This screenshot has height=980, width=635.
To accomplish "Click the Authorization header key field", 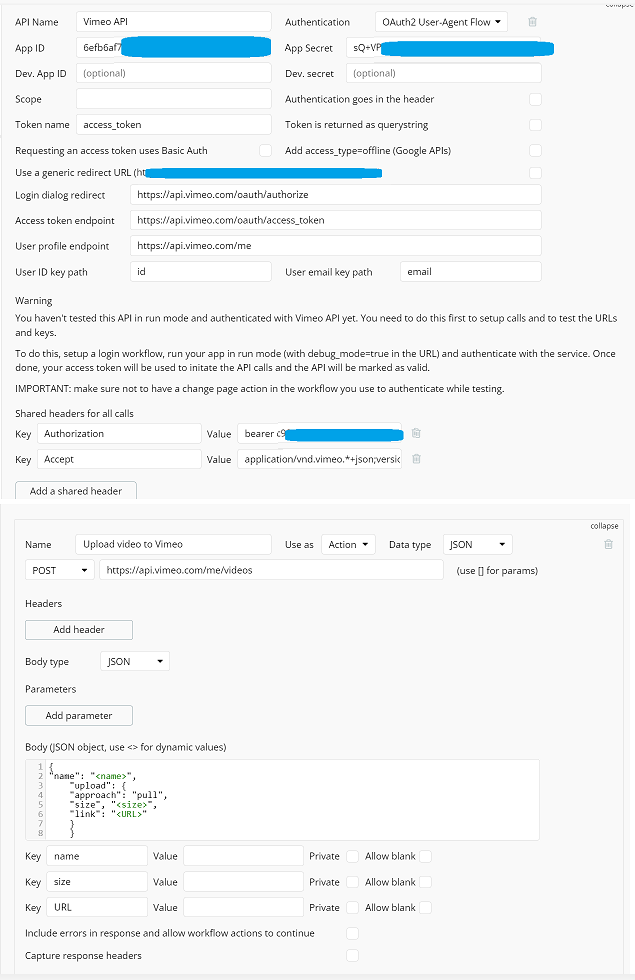I will coord(119,433).
